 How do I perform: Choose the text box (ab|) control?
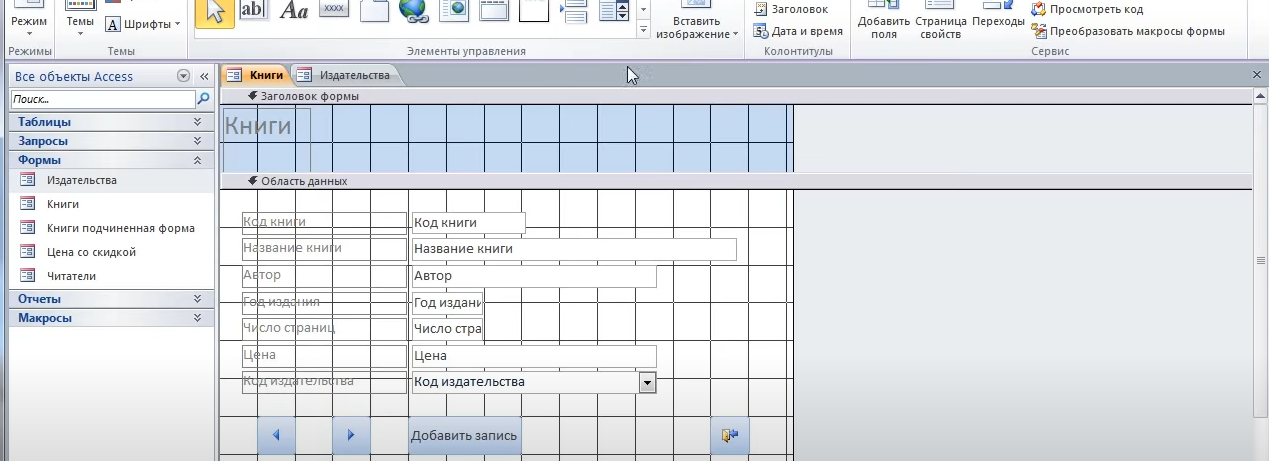[254, 10]
